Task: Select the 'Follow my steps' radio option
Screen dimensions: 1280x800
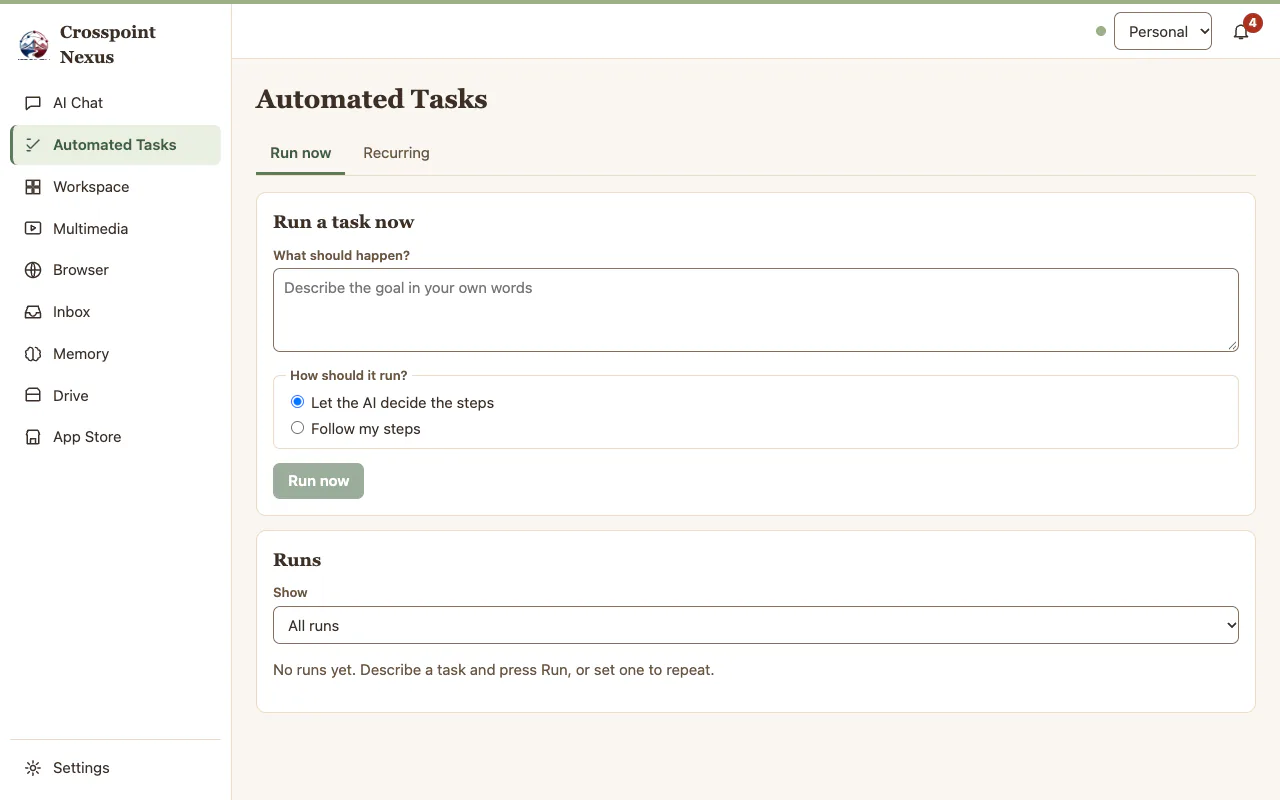Action: [297, 428]
